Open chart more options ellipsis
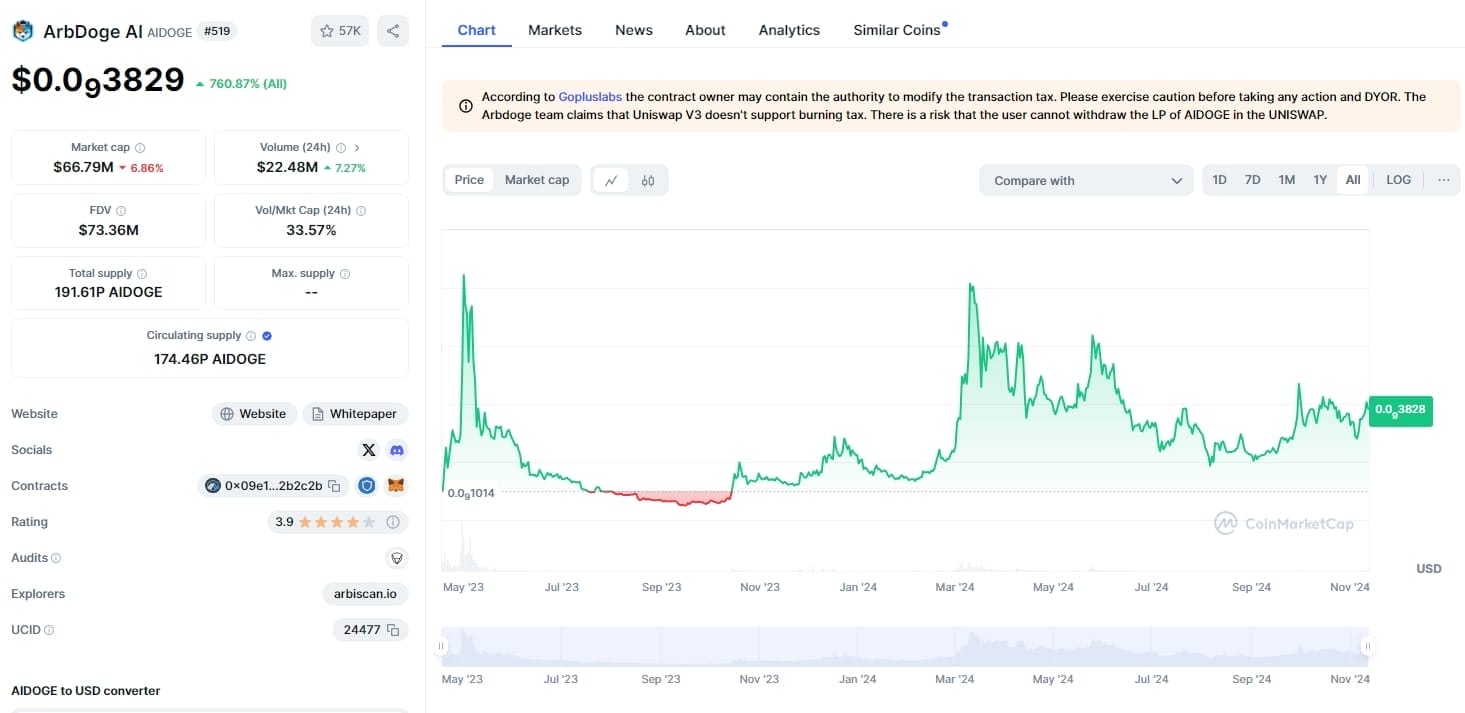The image size is (1465, 713). pos(1443,180)
